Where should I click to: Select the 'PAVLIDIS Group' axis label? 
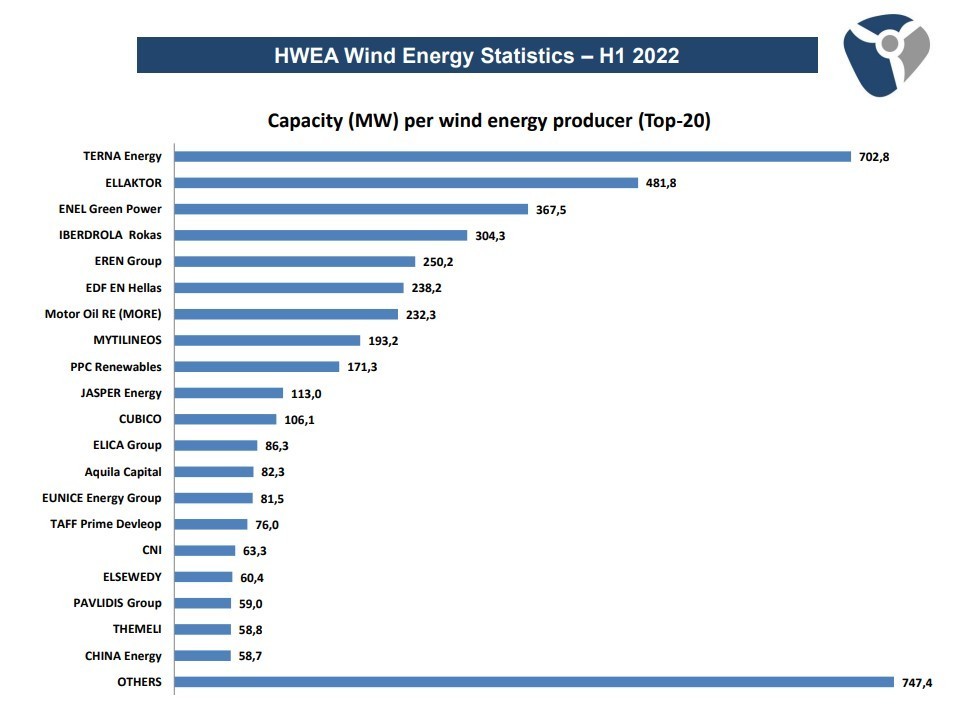point(118,603)
